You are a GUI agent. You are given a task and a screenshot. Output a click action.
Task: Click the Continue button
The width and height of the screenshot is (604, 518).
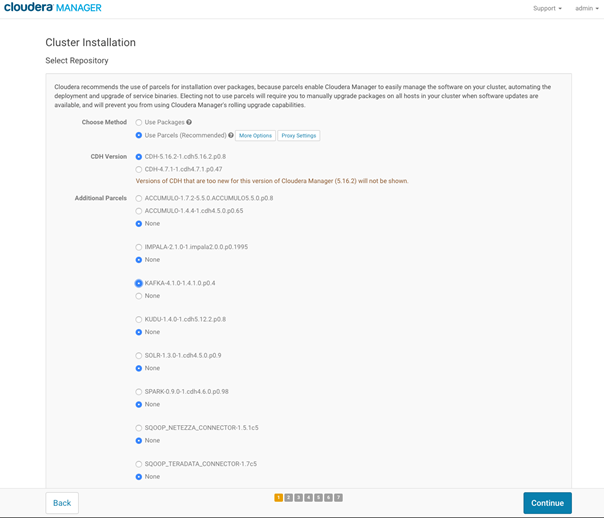coord(547,503)
